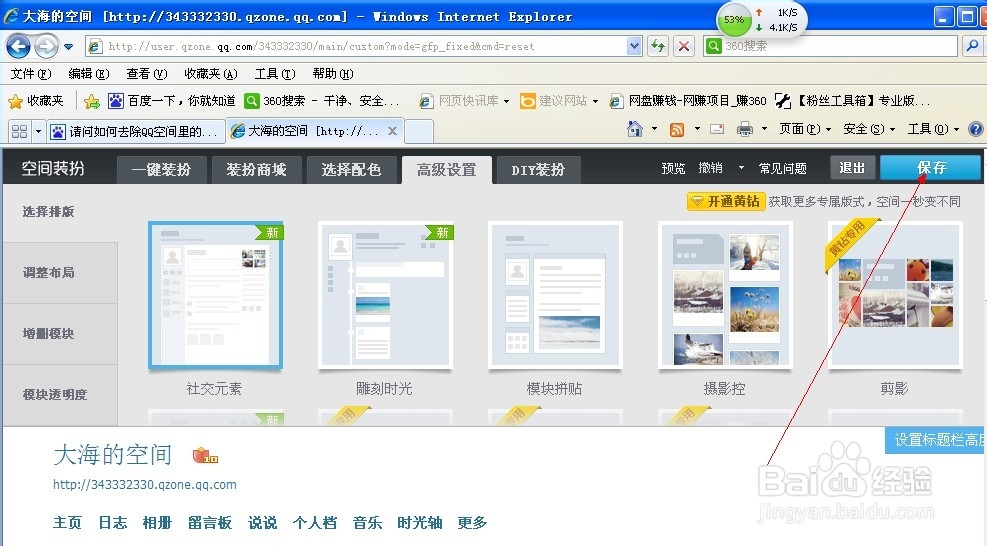Switch to the DIY装扮 tab
This screenshot has width=987, height=546.
(538, 169)
